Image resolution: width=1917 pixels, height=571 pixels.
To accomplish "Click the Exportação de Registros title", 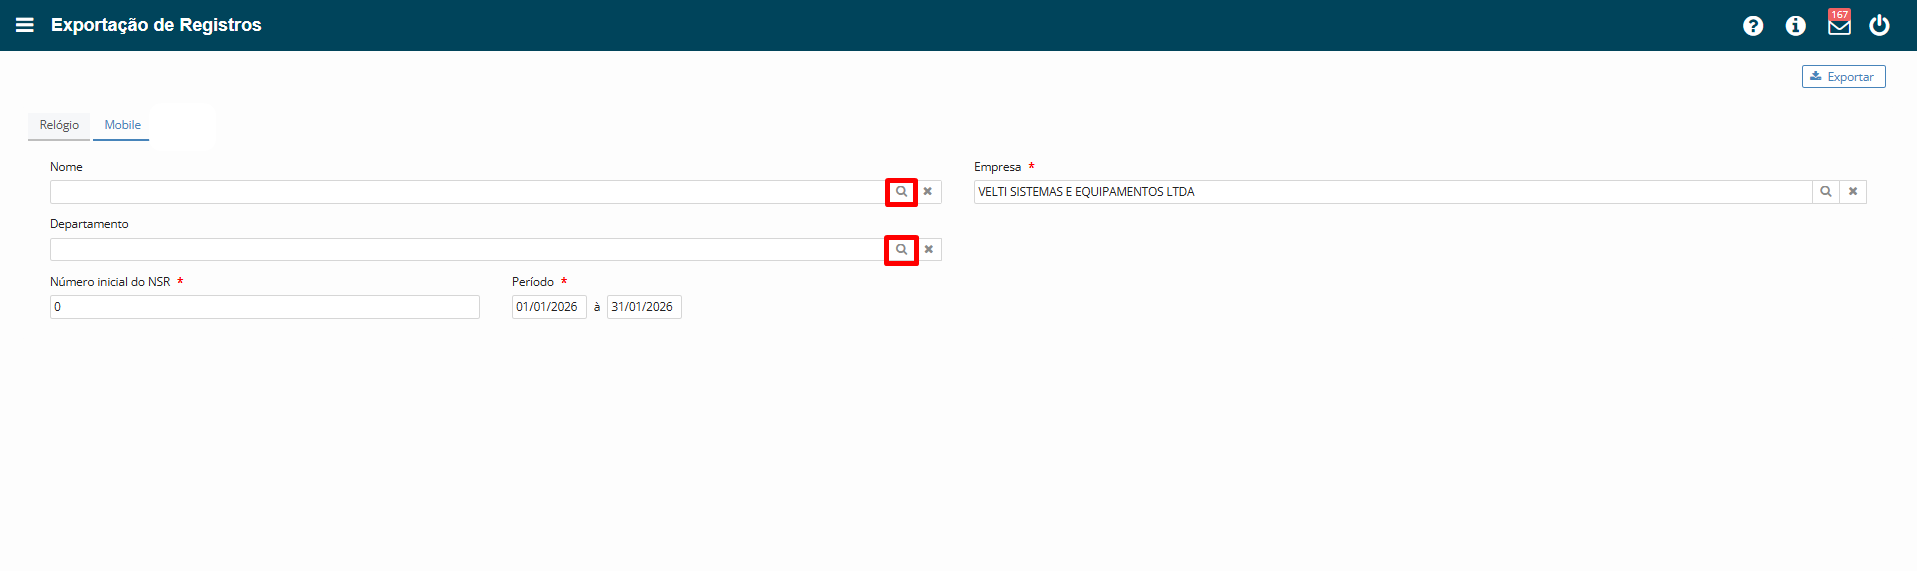I will (x=156, y=25).
